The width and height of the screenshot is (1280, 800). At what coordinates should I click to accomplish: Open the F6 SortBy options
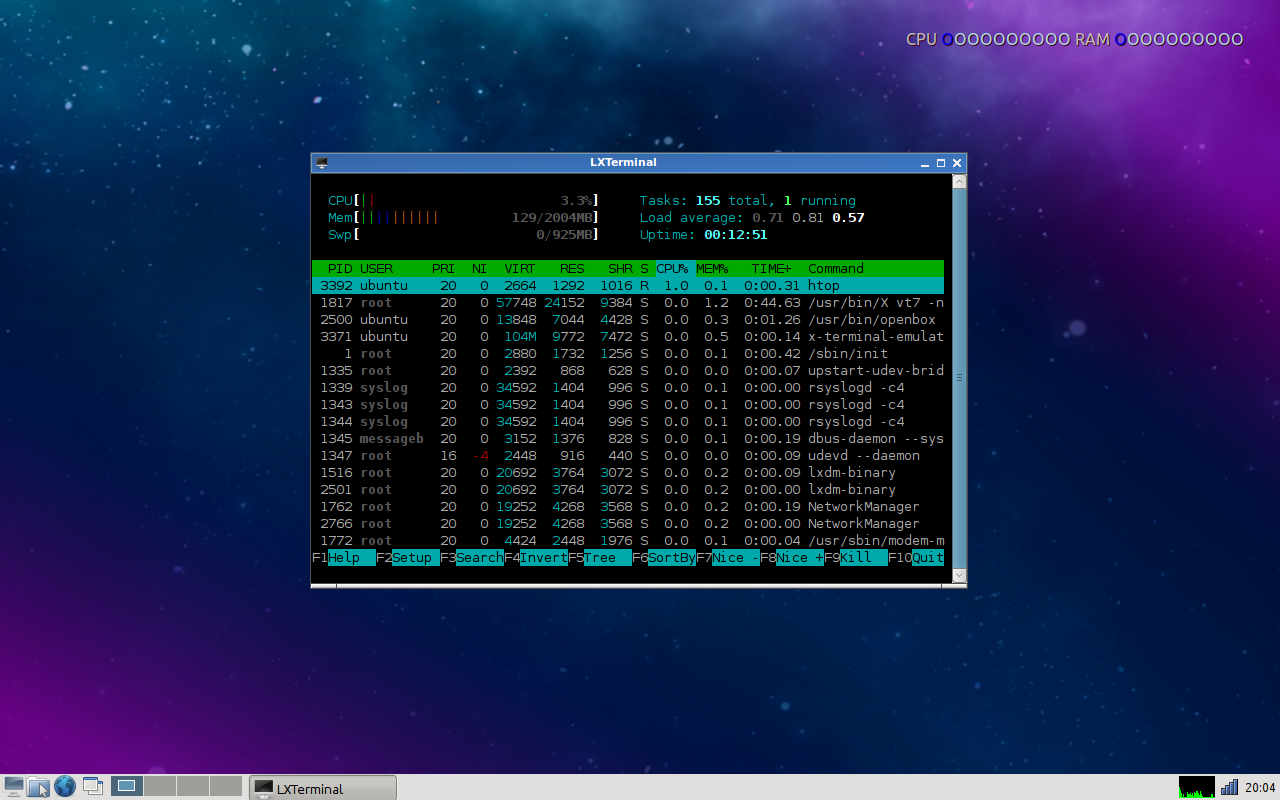671,558
